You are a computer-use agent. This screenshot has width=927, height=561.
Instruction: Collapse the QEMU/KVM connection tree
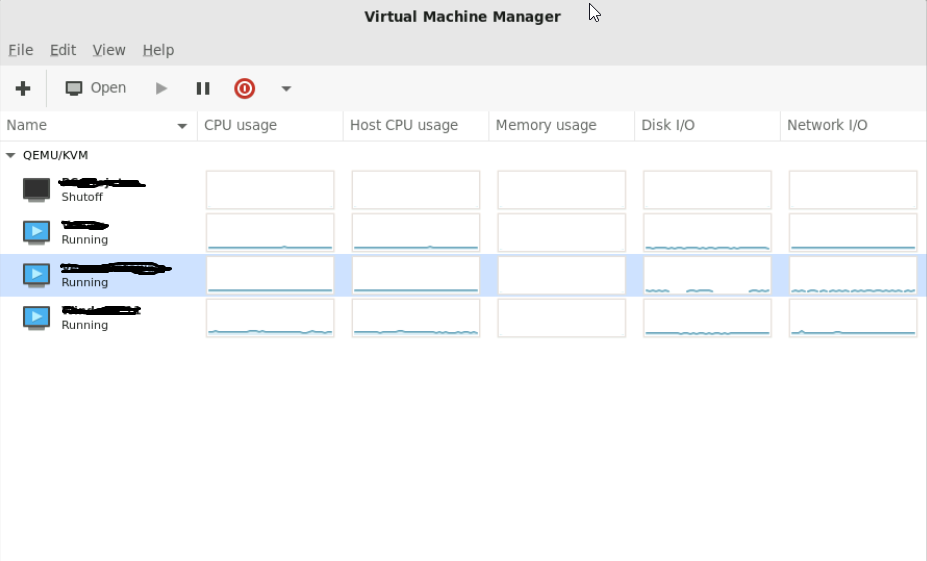[x=10, y=155]
